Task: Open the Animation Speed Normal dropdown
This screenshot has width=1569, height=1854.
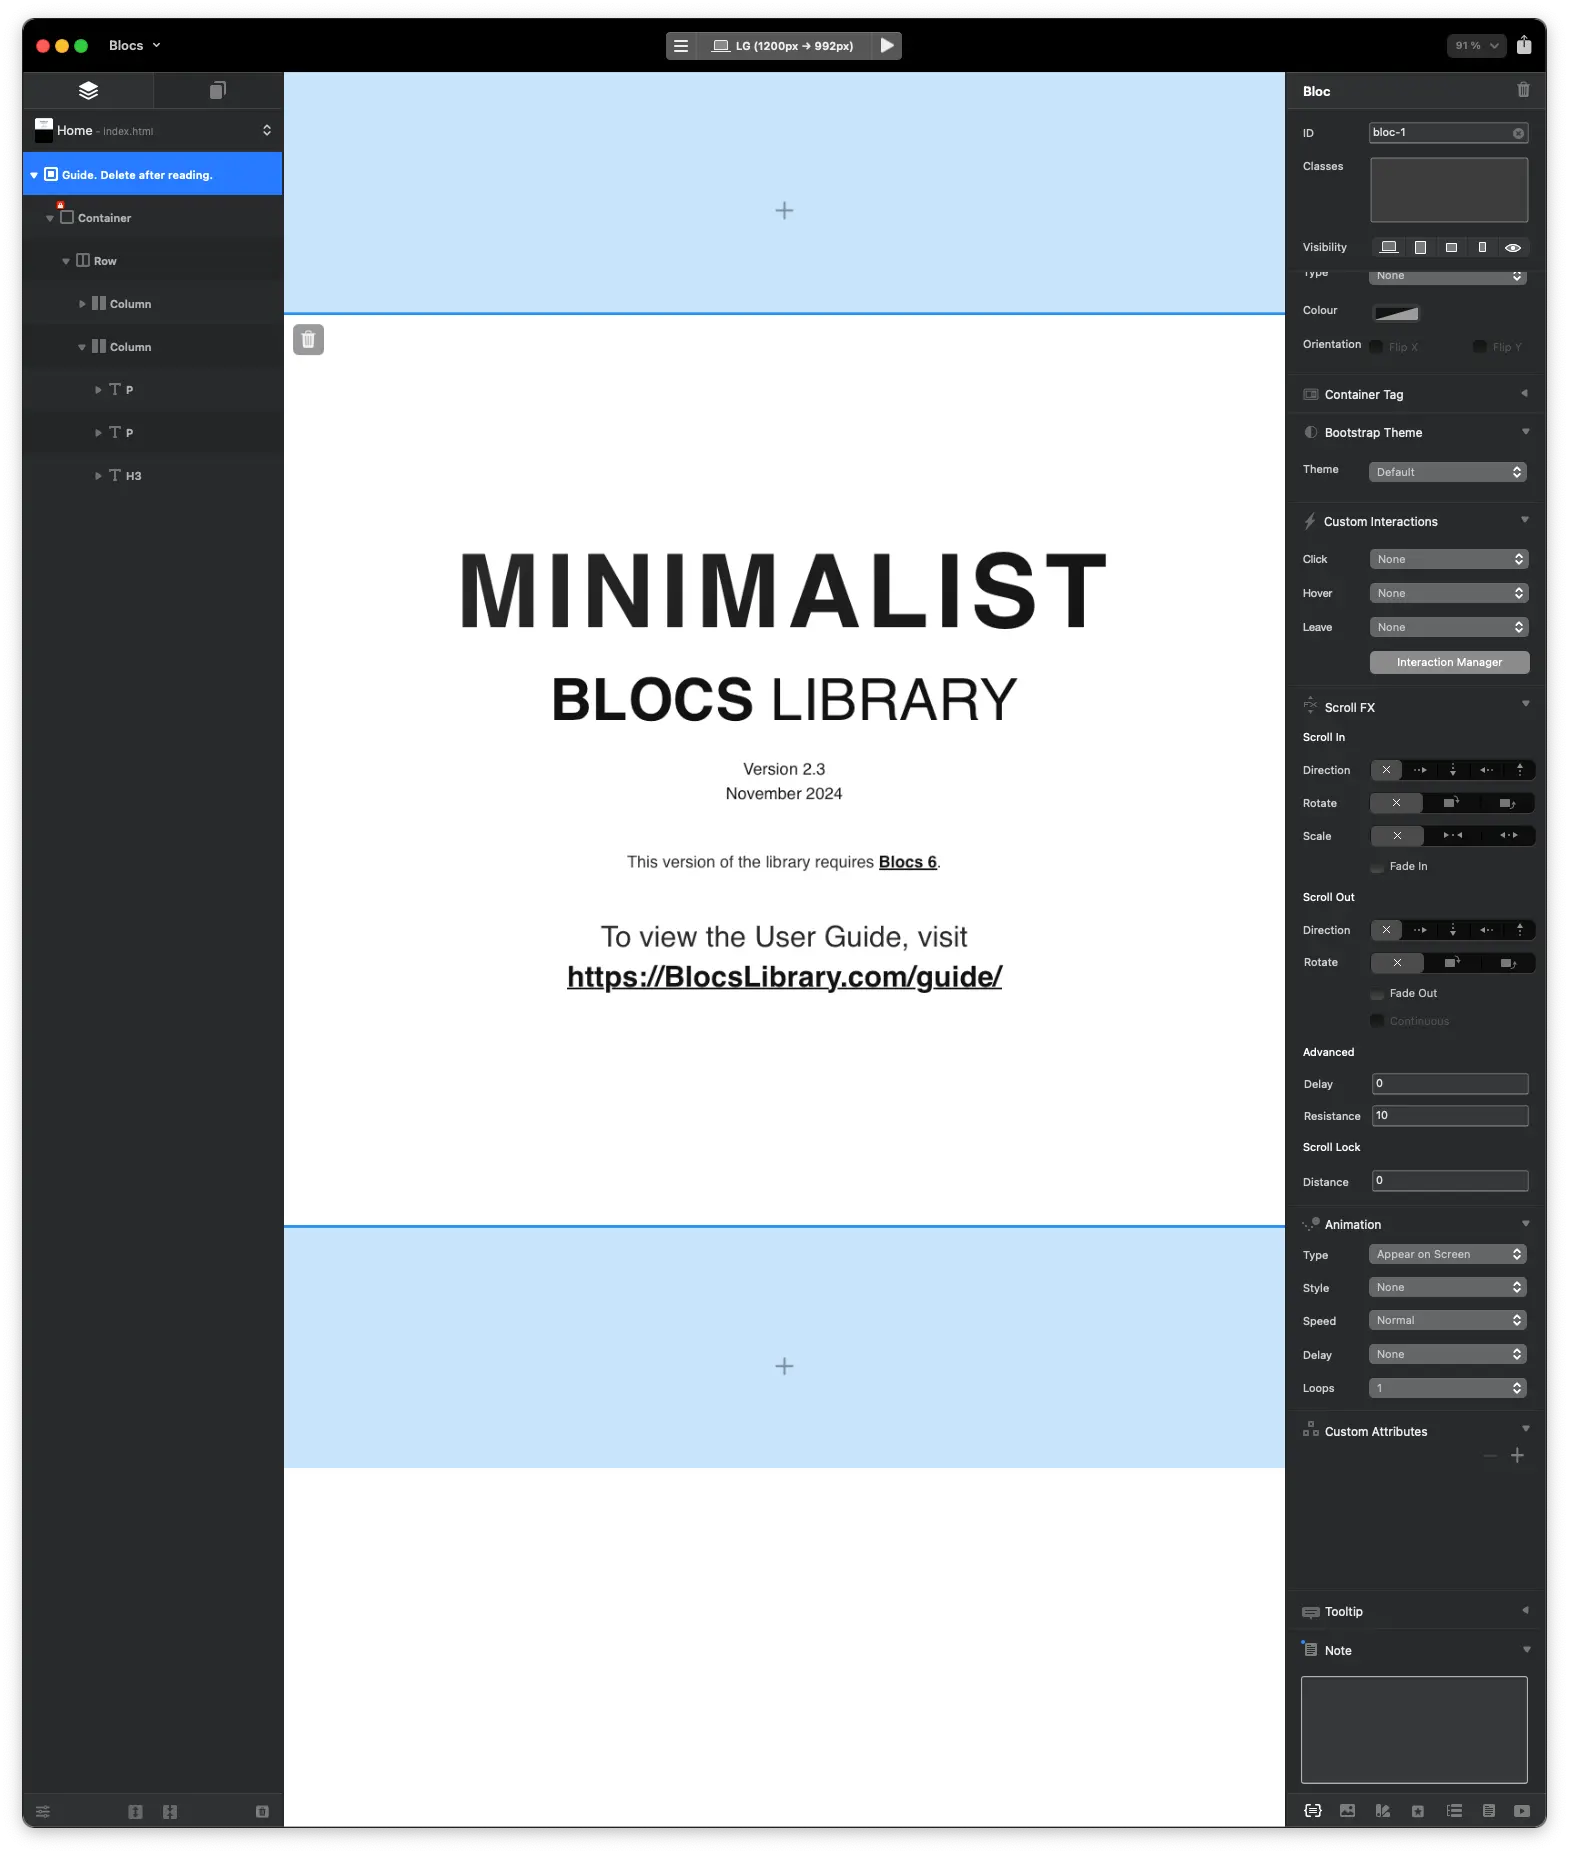Action: 1448,1321
